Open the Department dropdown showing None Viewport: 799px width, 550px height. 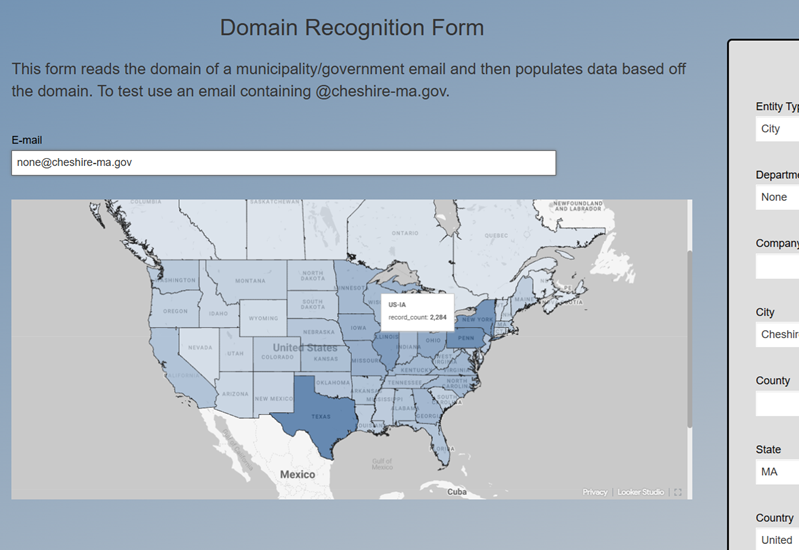(778, 197)
